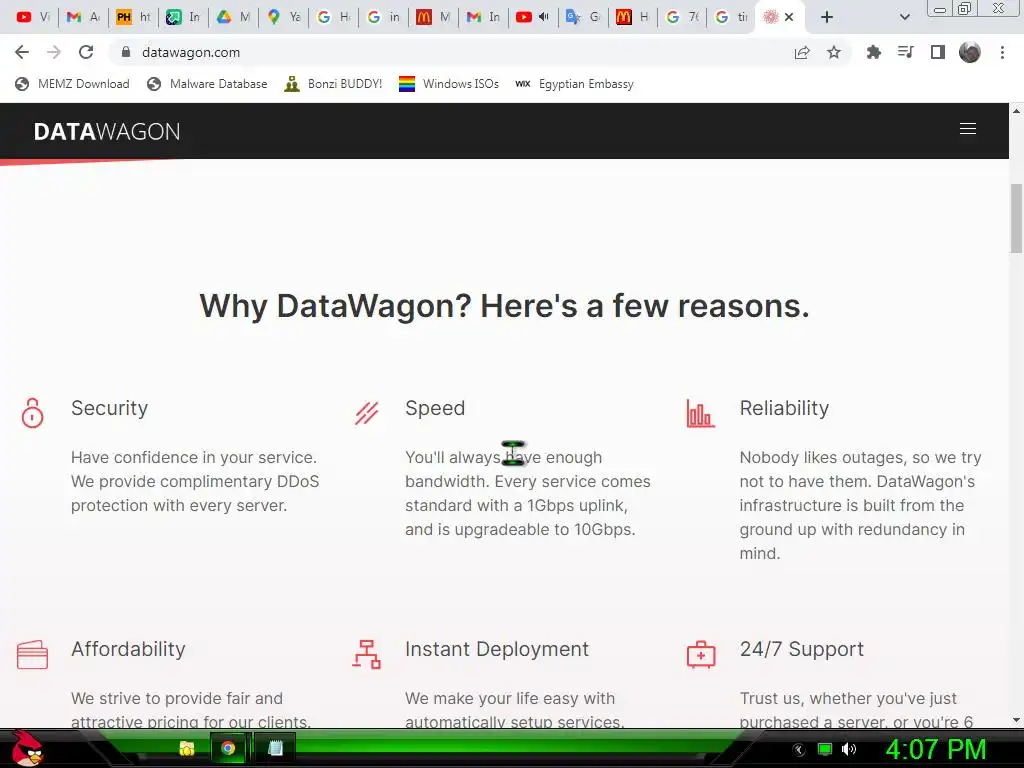This screenshot has height=768, width=1024.
Task: Click the Reliability bar chart icon
Action: [x=700, y=413]
